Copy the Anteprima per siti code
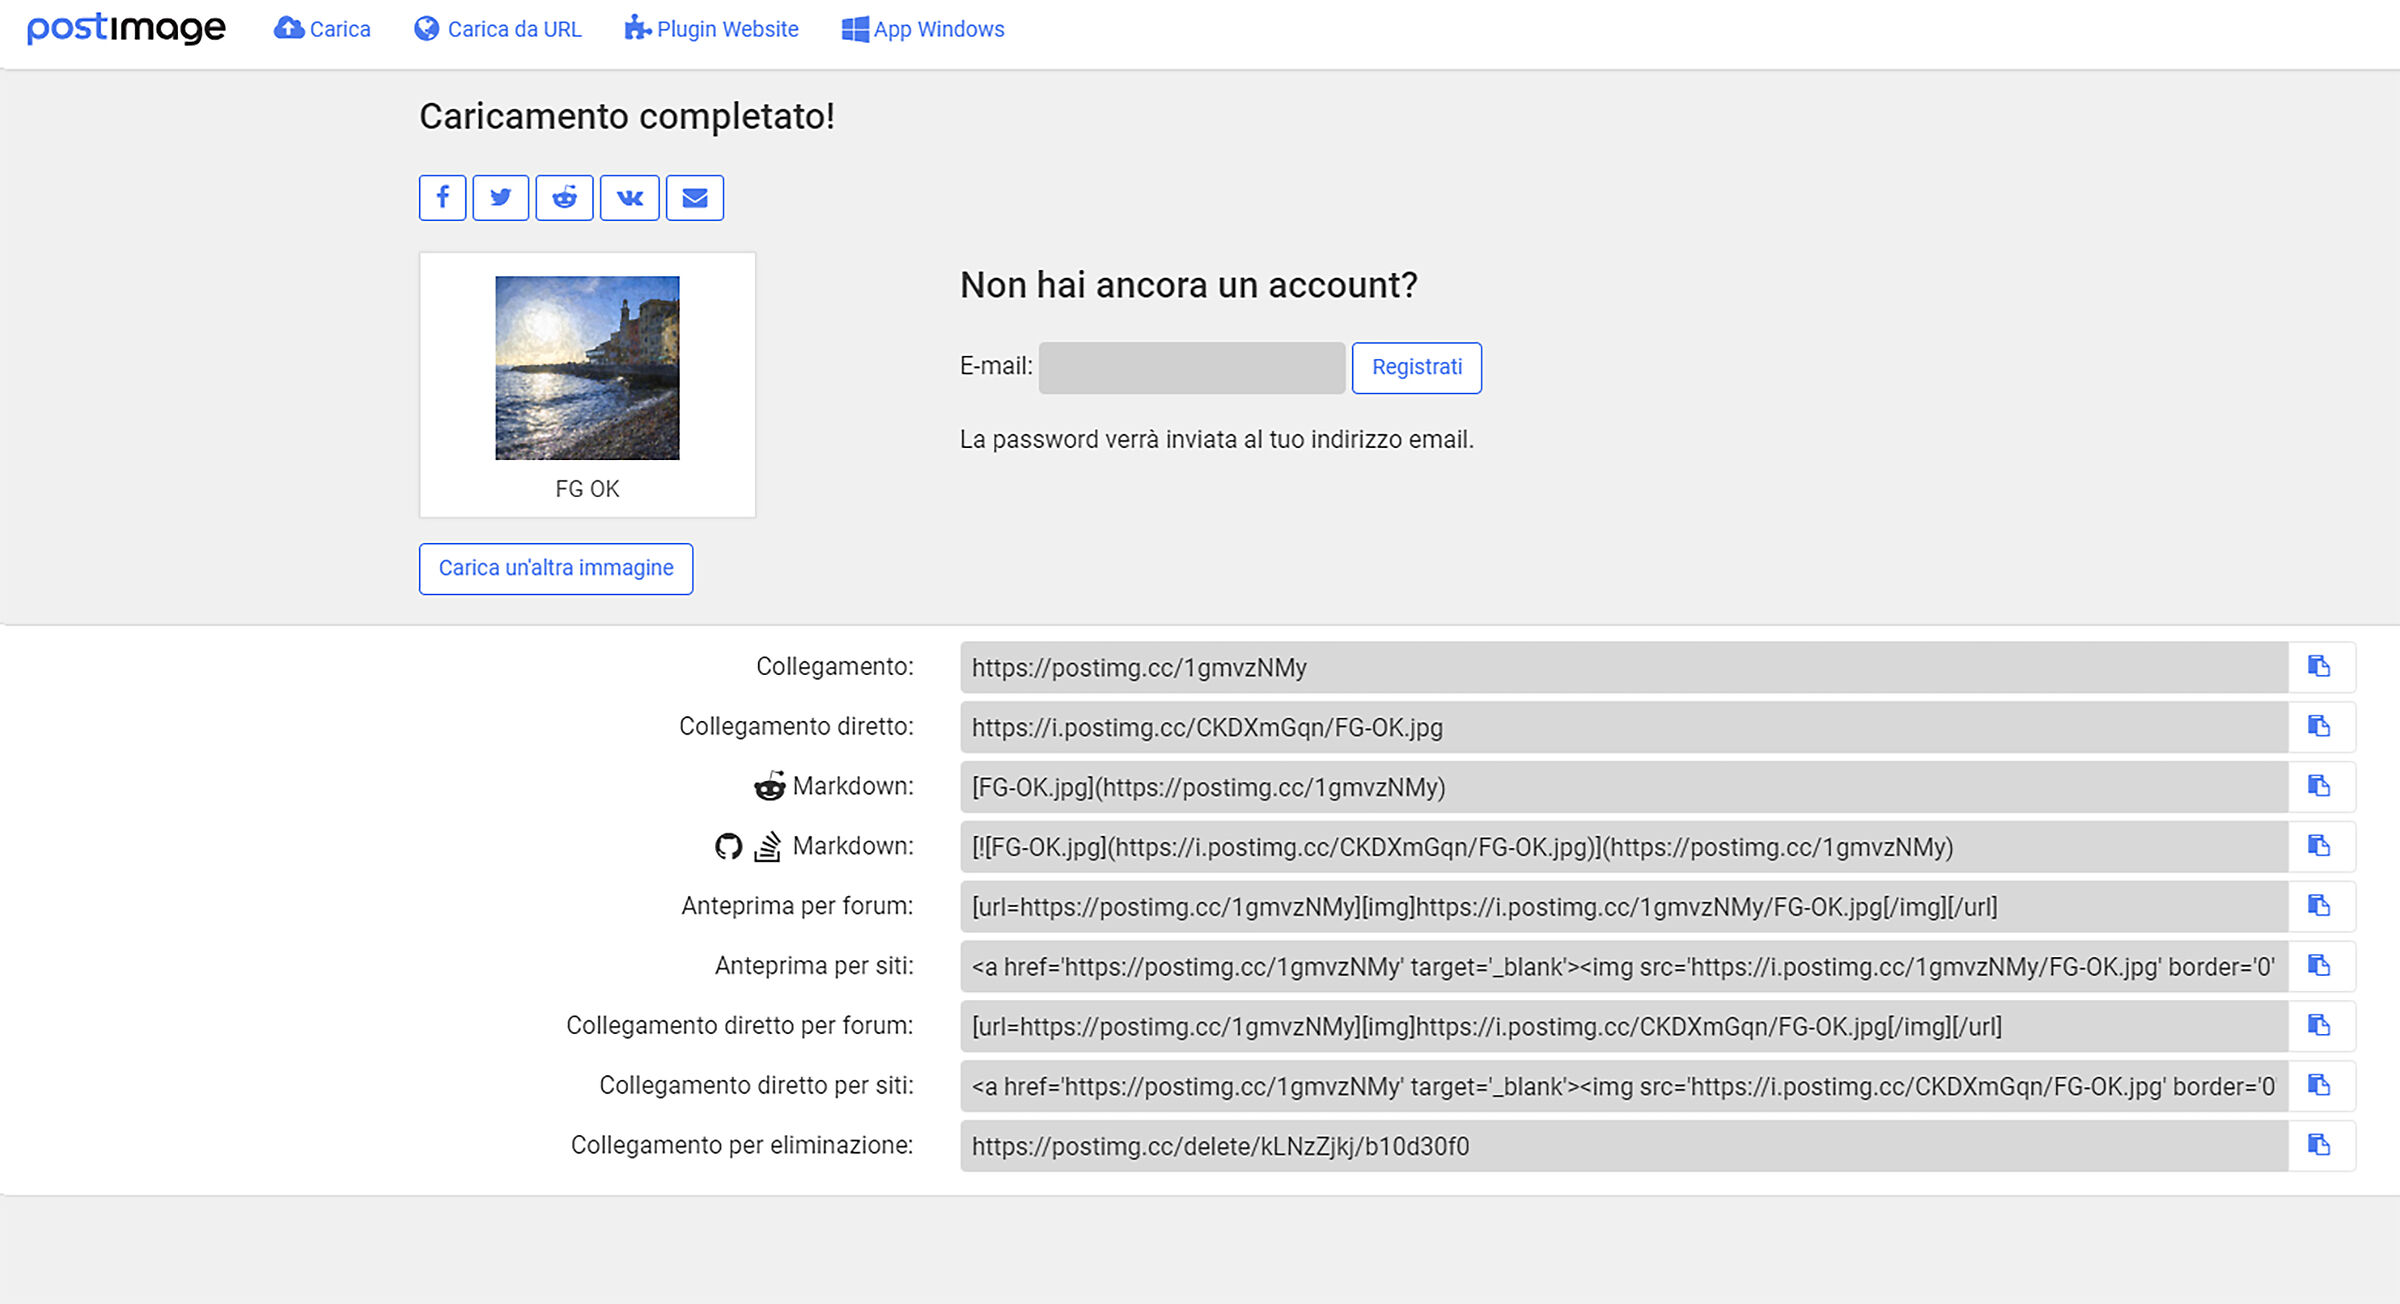 coord(2319,966)
